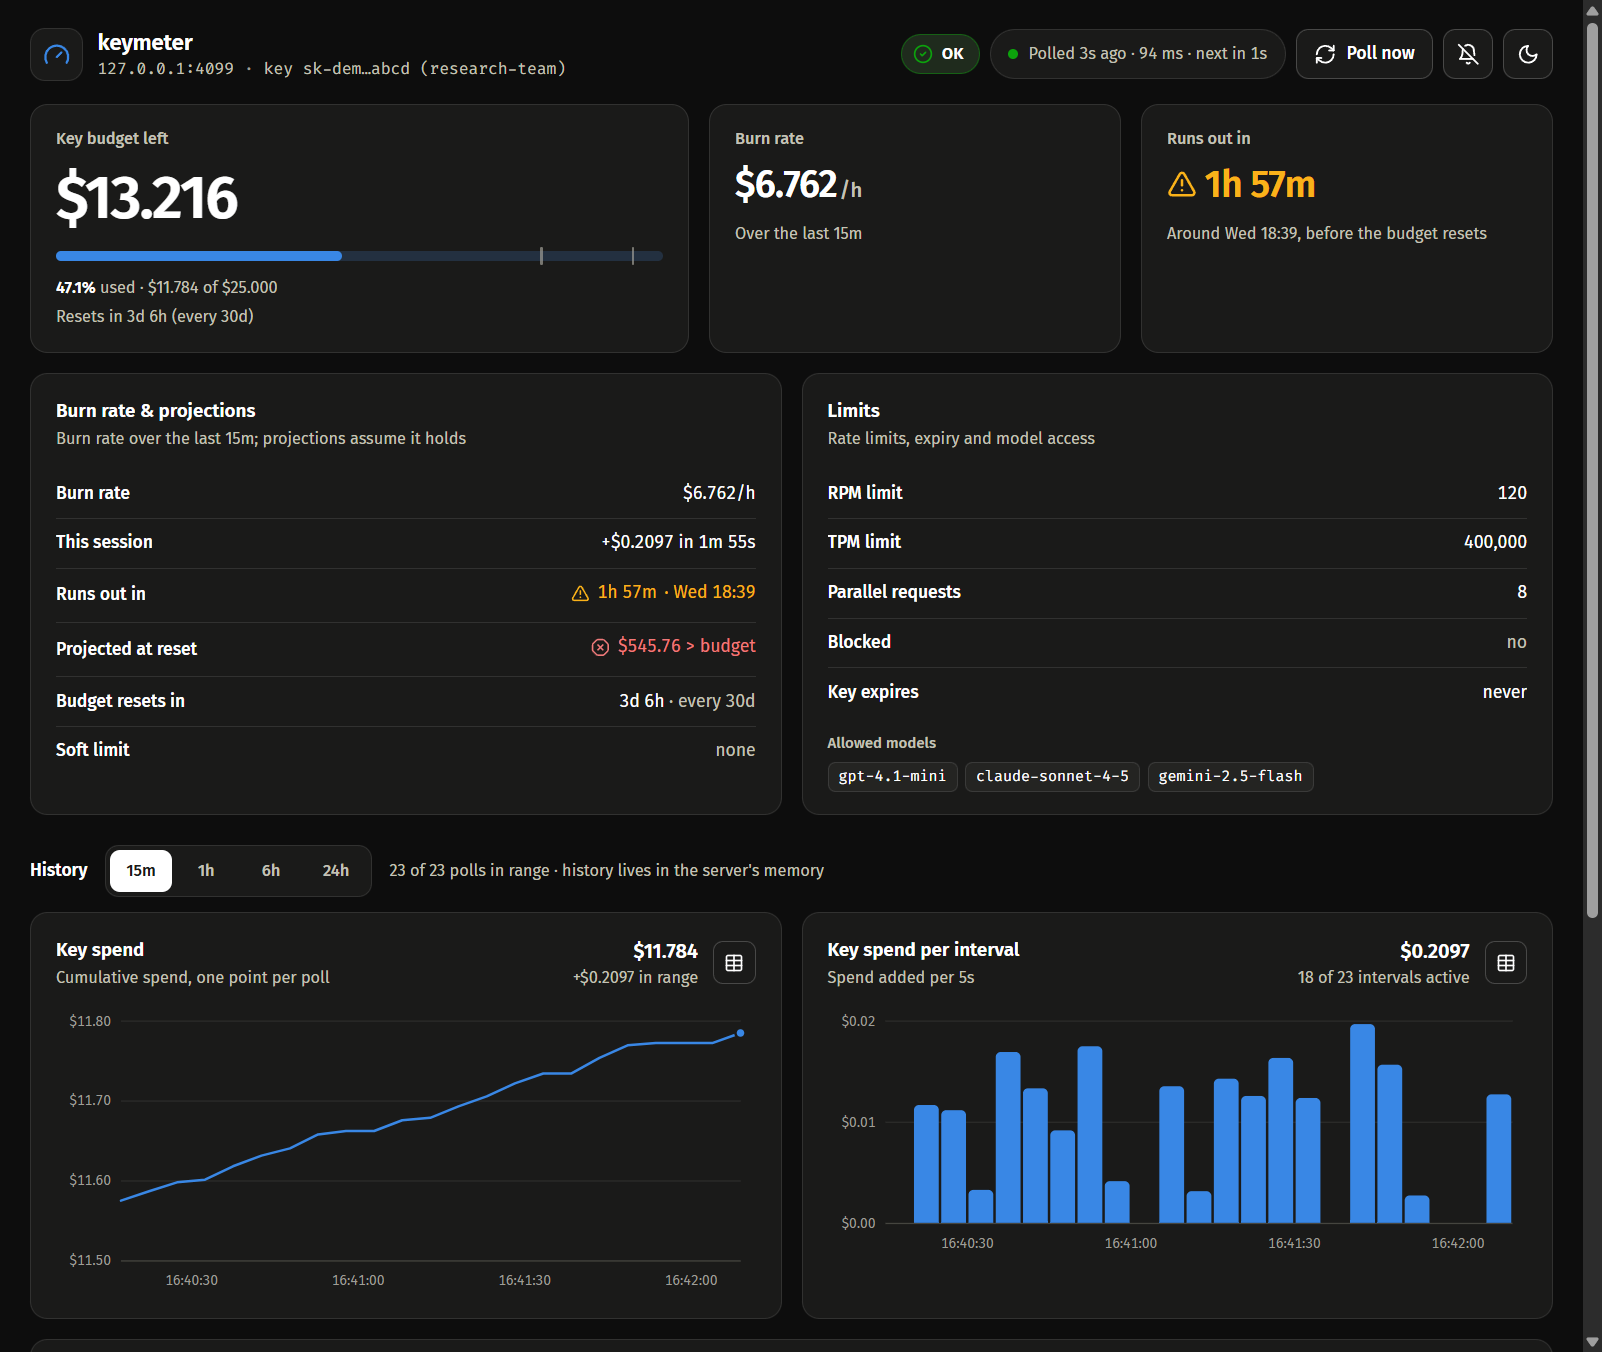Select the 6h history range
The image size is (1602, 1352).
click(271, 871)
